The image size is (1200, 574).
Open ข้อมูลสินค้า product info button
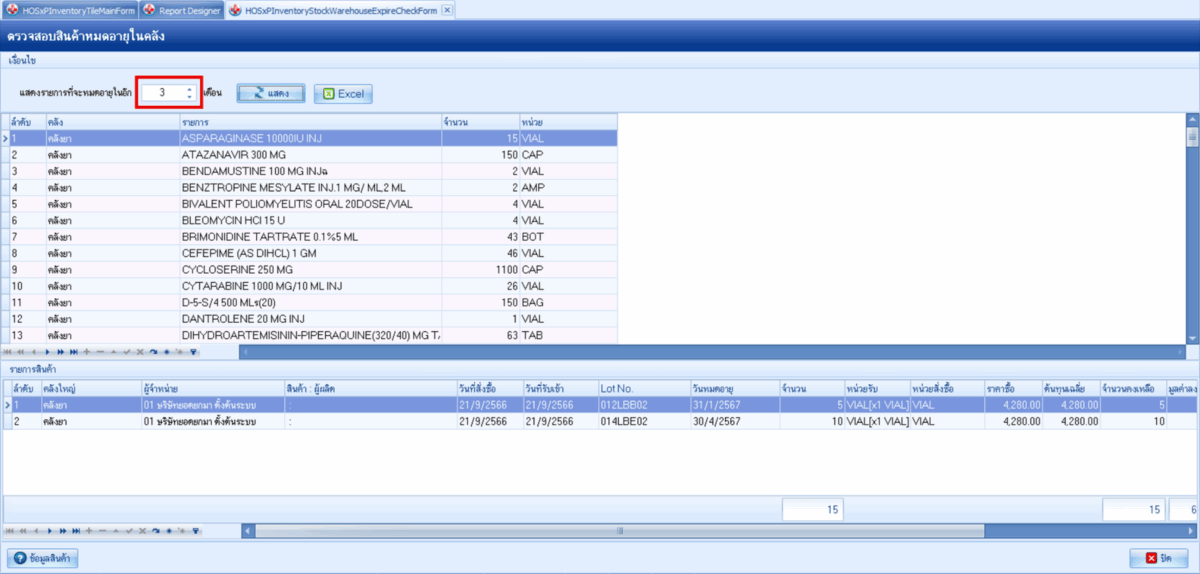tap(43, 557)
